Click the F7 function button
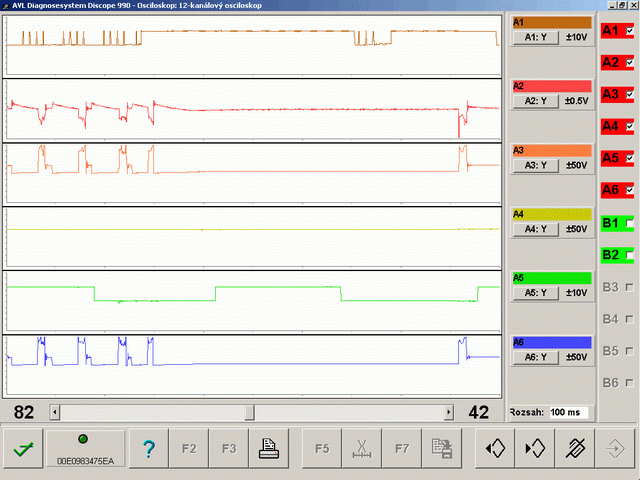 pyautogui.click(x=402, y=449)
